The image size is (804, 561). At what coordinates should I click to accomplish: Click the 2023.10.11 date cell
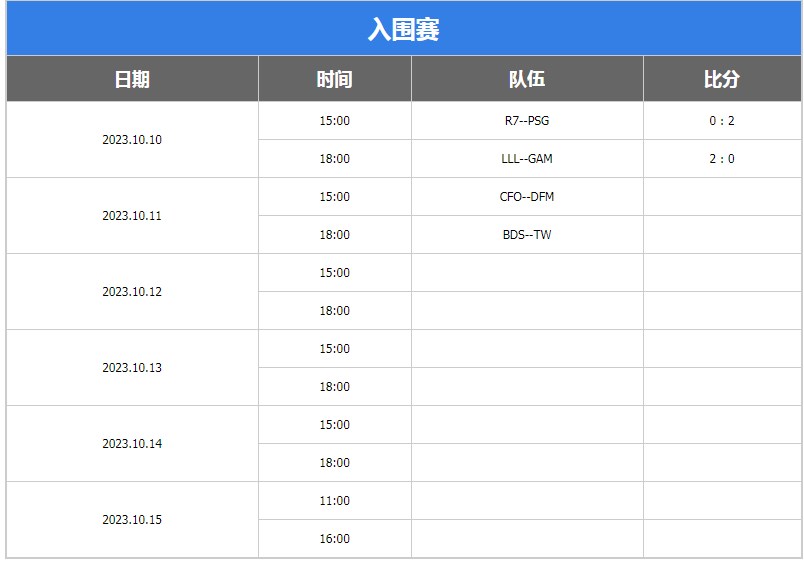[132, 216]
